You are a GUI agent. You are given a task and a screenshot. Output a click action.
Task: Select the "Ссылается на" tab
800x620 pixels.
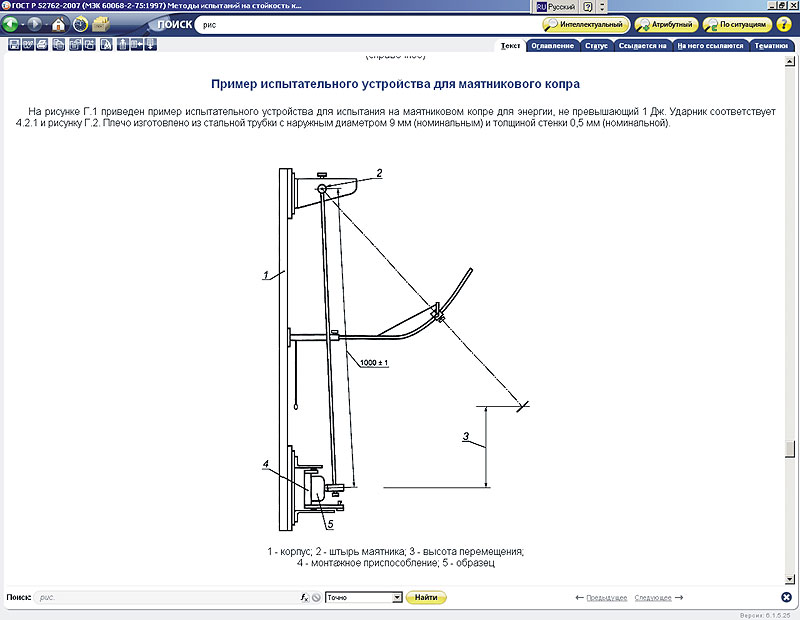pyautogui.click(x=642, y=45)
